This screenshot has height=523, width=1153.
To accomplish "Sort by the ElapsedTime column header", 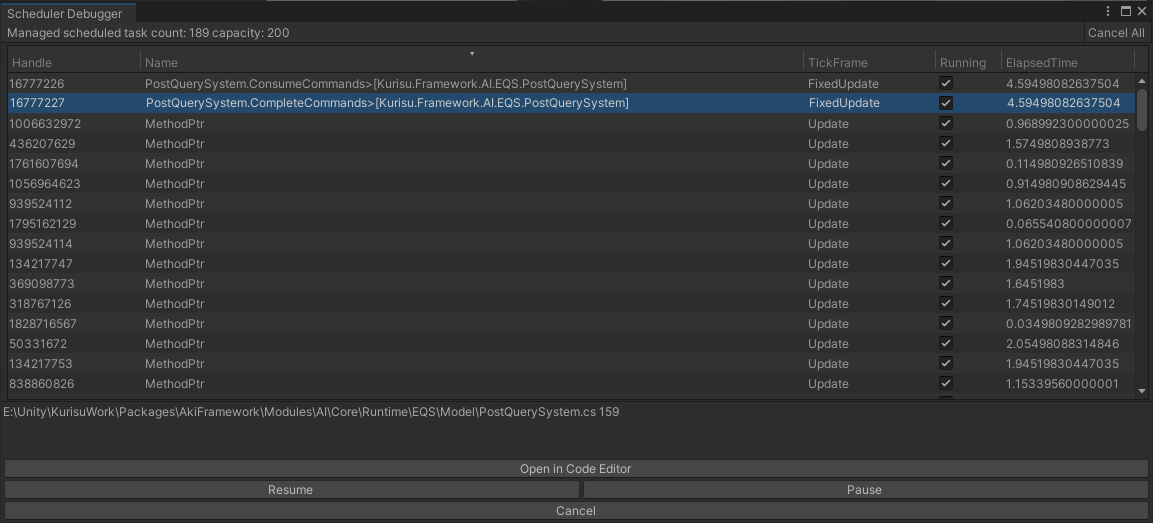I will pyautogui.click(x=1068, y=63).
